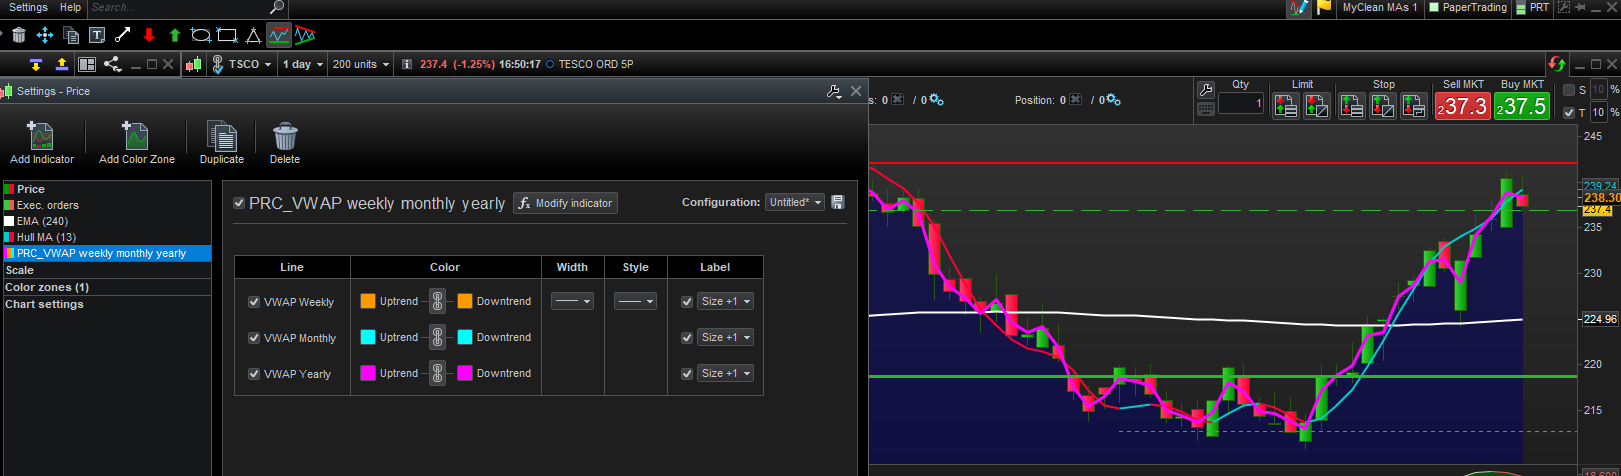Click Add Indicator in settings window

coord(41,142)
